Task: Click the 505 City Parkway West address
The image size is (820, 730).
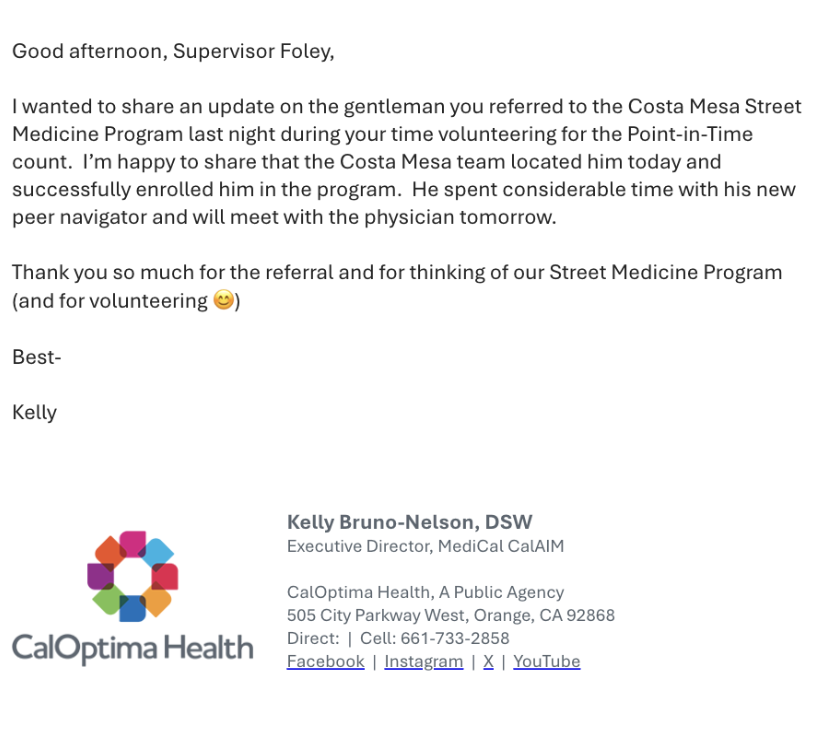Action: [x=450, y=615]
